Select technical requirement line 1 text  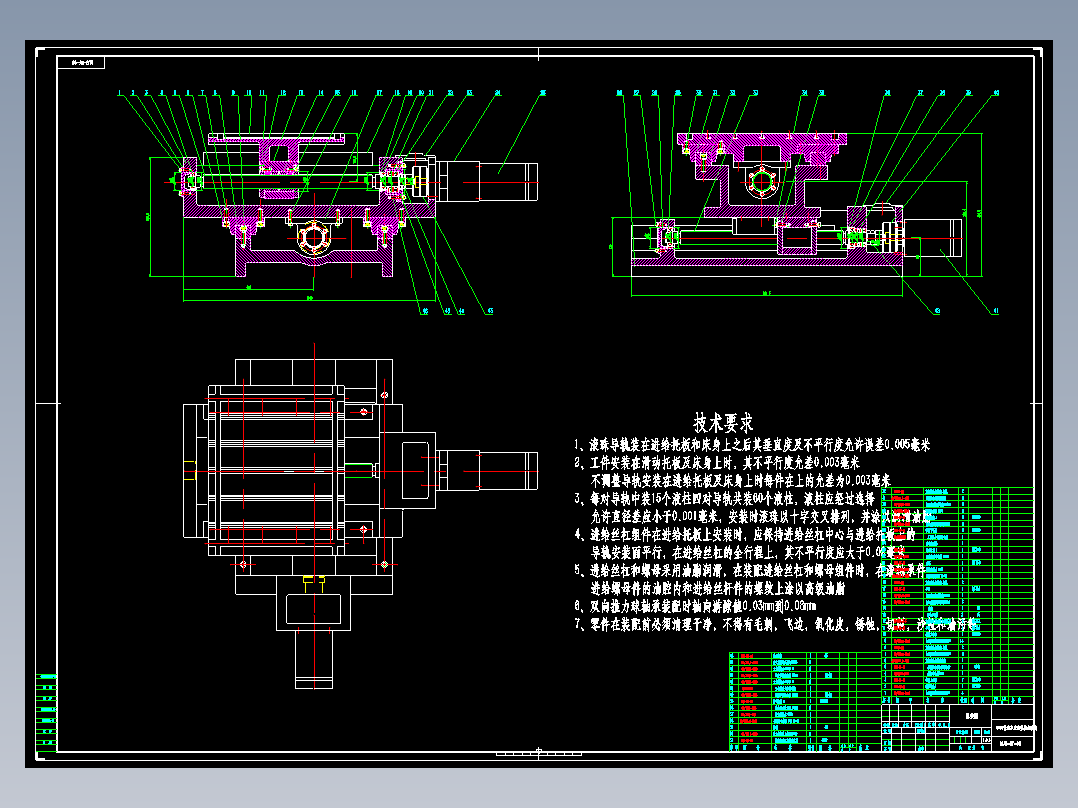tap(752, 445)
